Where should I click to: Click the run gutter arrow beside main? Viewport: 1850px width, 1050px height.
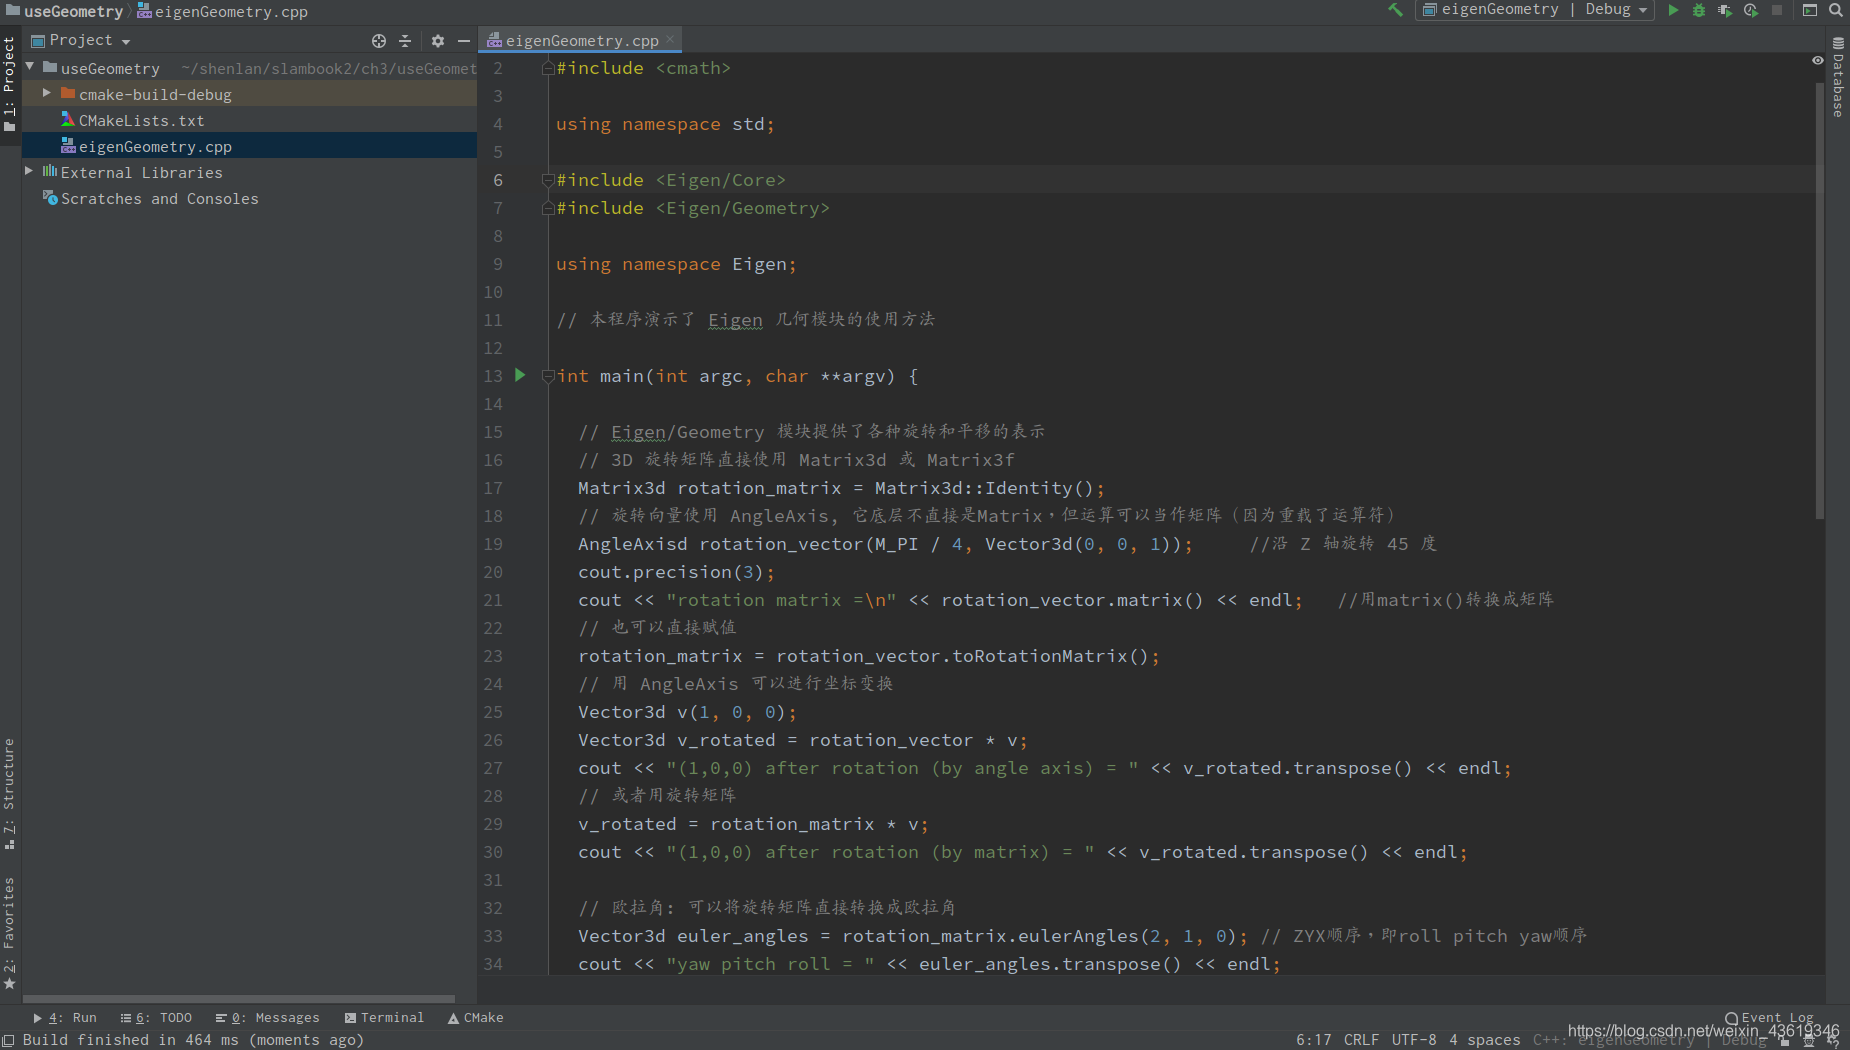tap(520, 375)
